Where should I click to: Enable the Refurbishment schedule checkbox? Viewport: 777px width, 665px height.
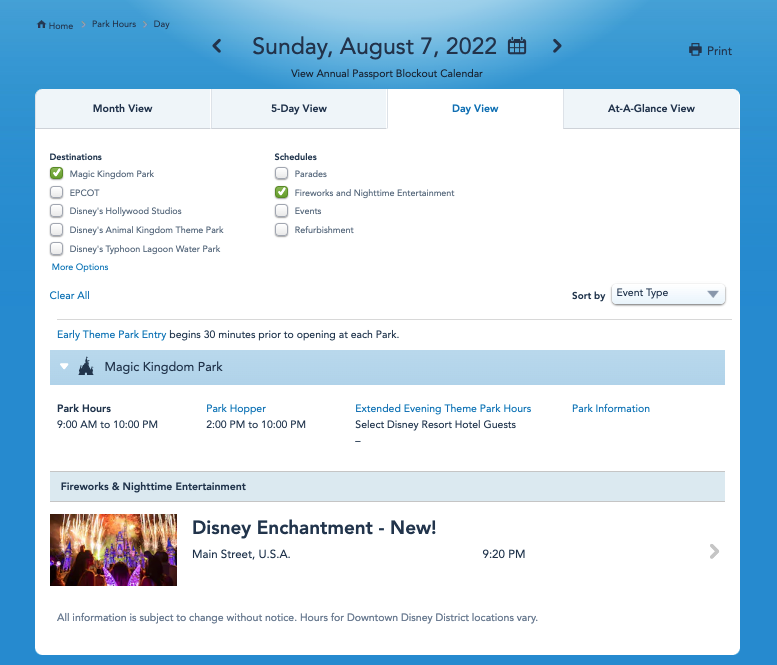[281, 229]
